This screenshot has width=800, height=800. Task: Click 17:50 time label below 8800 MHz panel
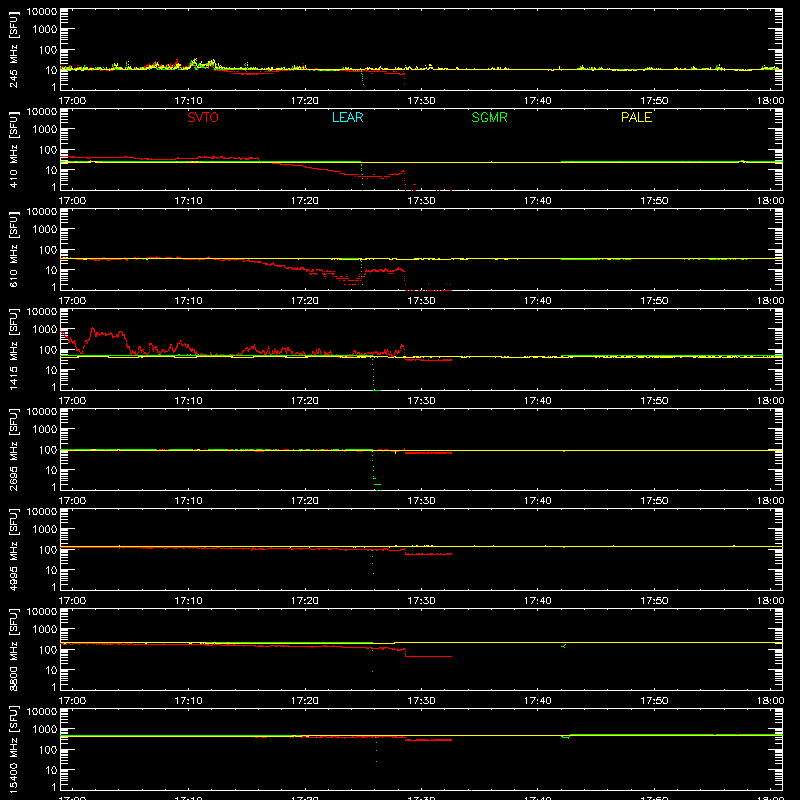(654, 701)
